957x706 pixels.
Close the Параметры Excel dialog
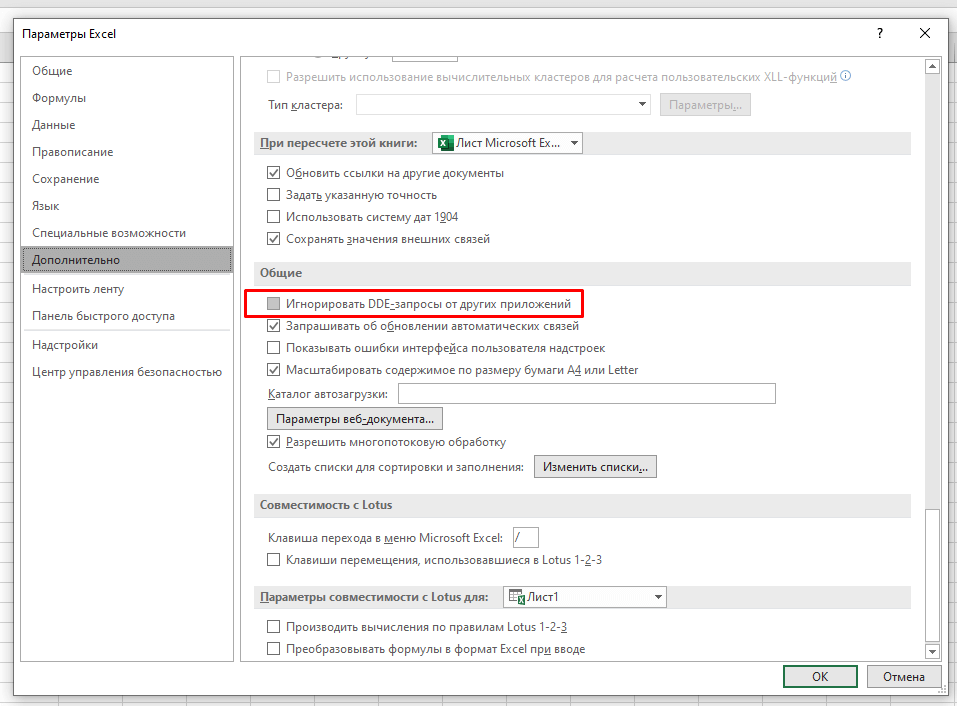click(x=925, y=34)
